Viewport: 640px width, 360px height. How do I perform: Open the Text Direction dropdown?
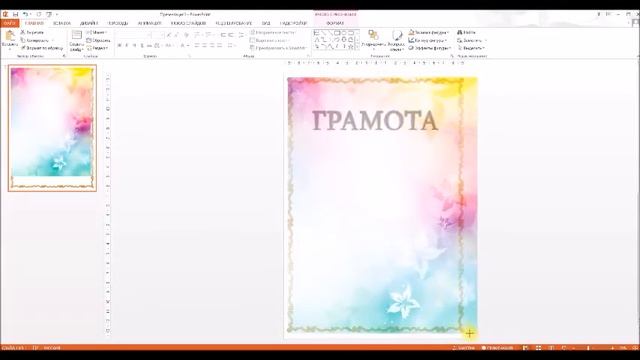point(274,32)
